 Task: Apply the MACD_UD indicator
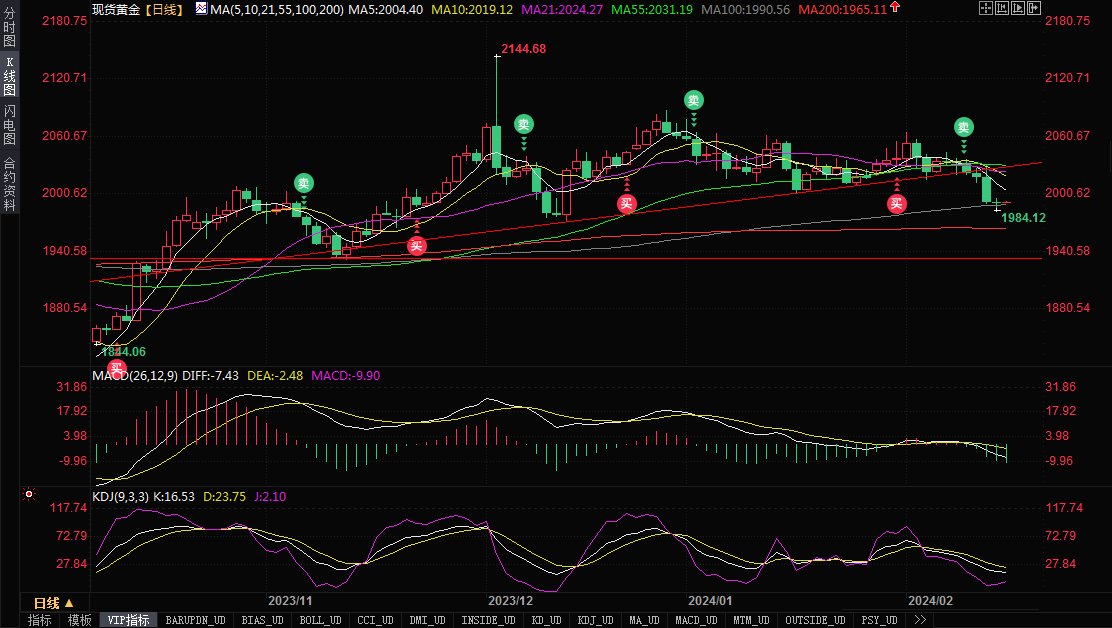[x=694, y=620]
